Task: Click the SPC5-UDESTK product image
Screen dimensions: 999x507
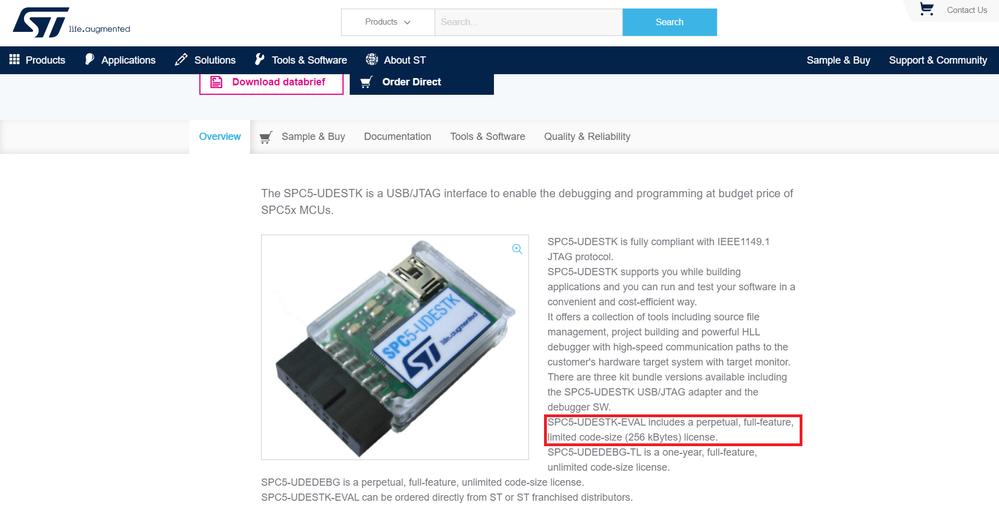Action: point(395,347)
